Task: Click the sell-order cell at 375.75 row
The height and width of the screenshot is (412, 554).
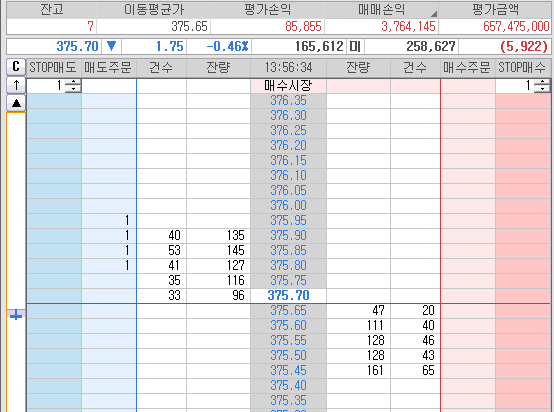Action: click(109, 281)
